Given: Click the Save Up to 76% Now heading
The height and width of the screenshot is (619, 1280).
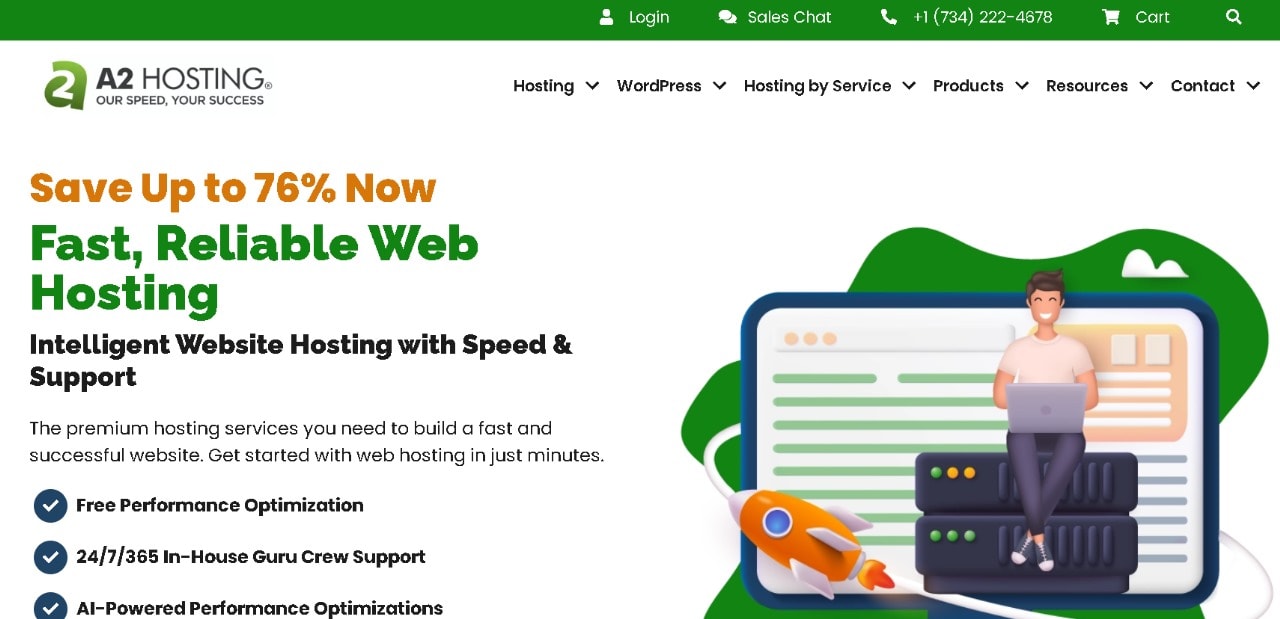Looking at the screenshot, I should pos(233,187).
